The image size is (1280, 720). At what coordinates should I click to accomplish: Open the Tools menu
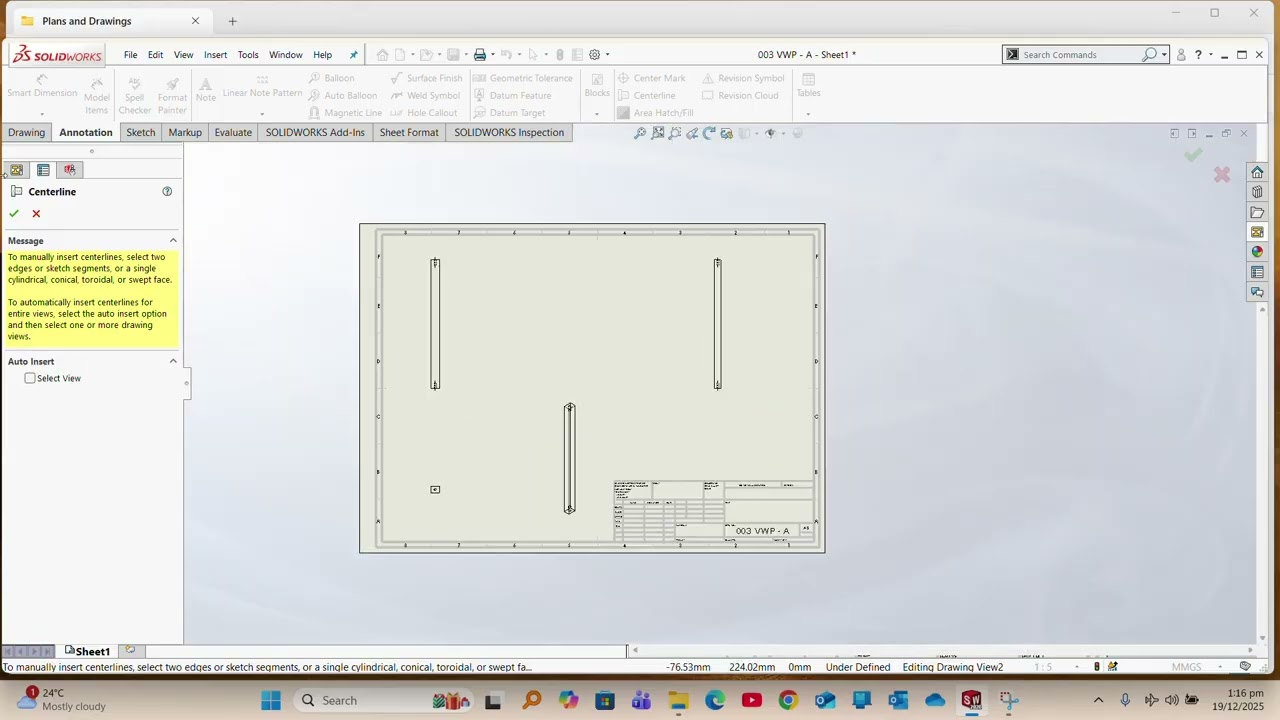pos(248,55)
